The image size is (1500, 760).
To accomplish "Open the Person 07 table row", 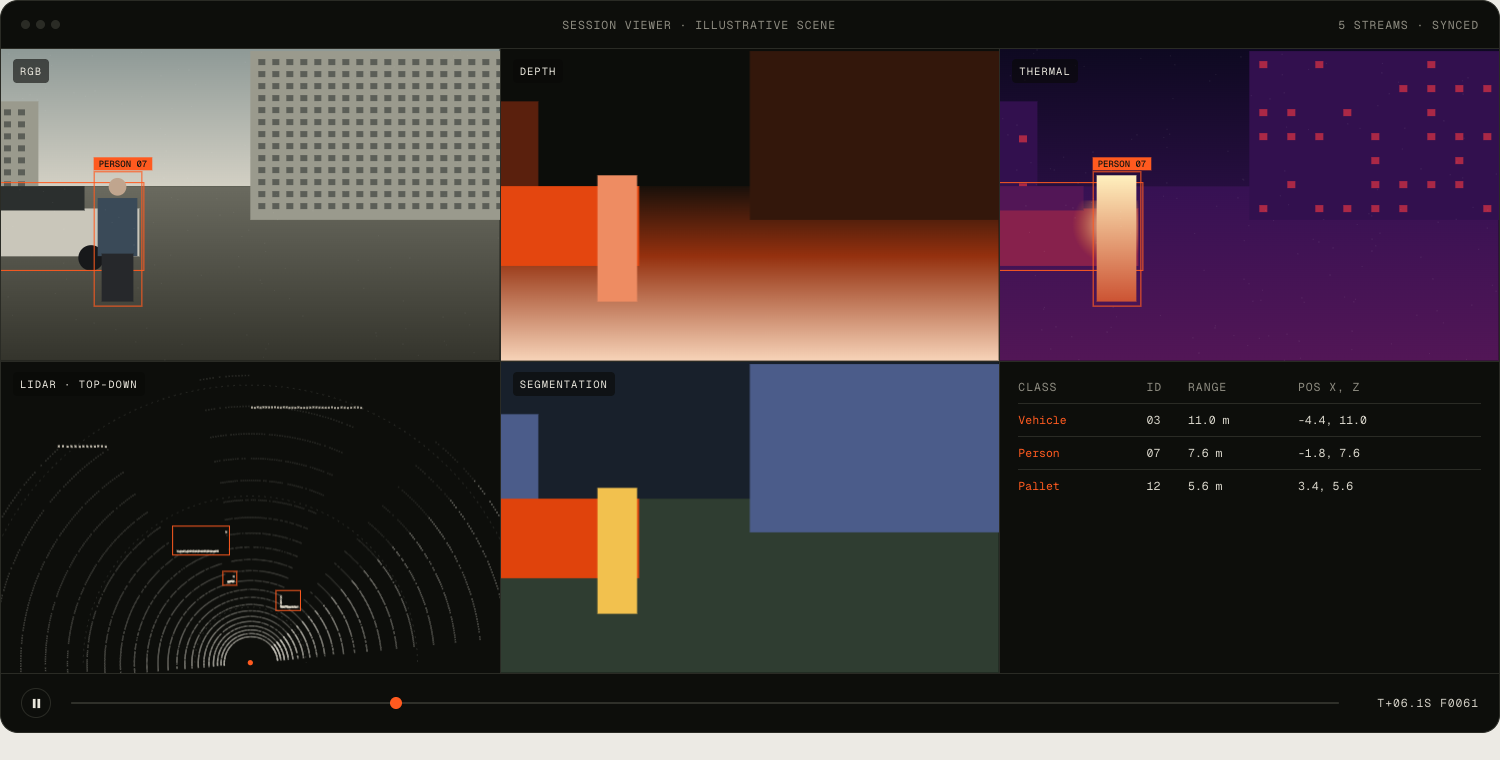I will click(x=1249, y=453).
